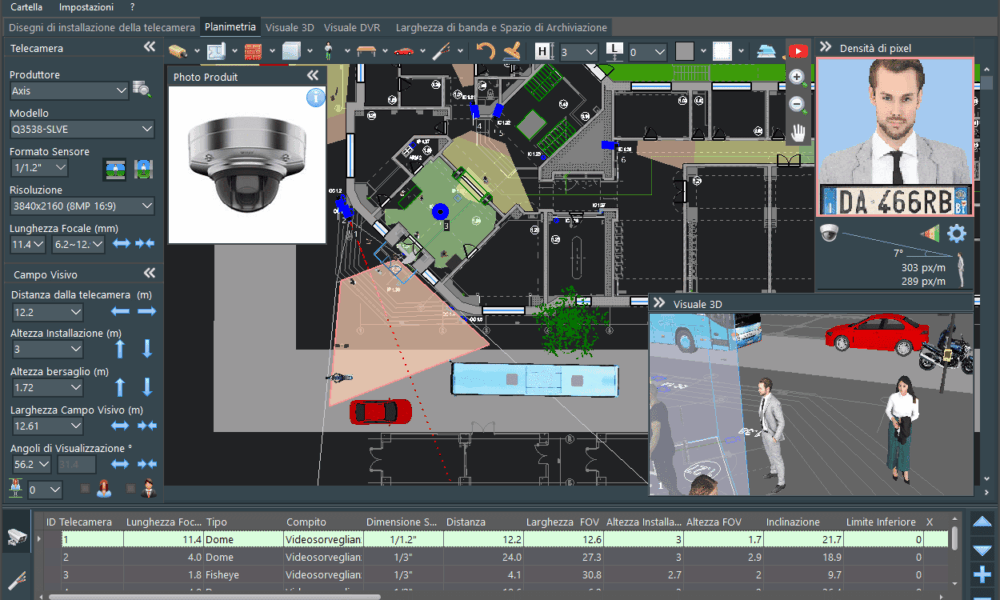Screen dimensions: 1000x600
Task: Collapse the Telecamera panel
Action: pos(150,47)
